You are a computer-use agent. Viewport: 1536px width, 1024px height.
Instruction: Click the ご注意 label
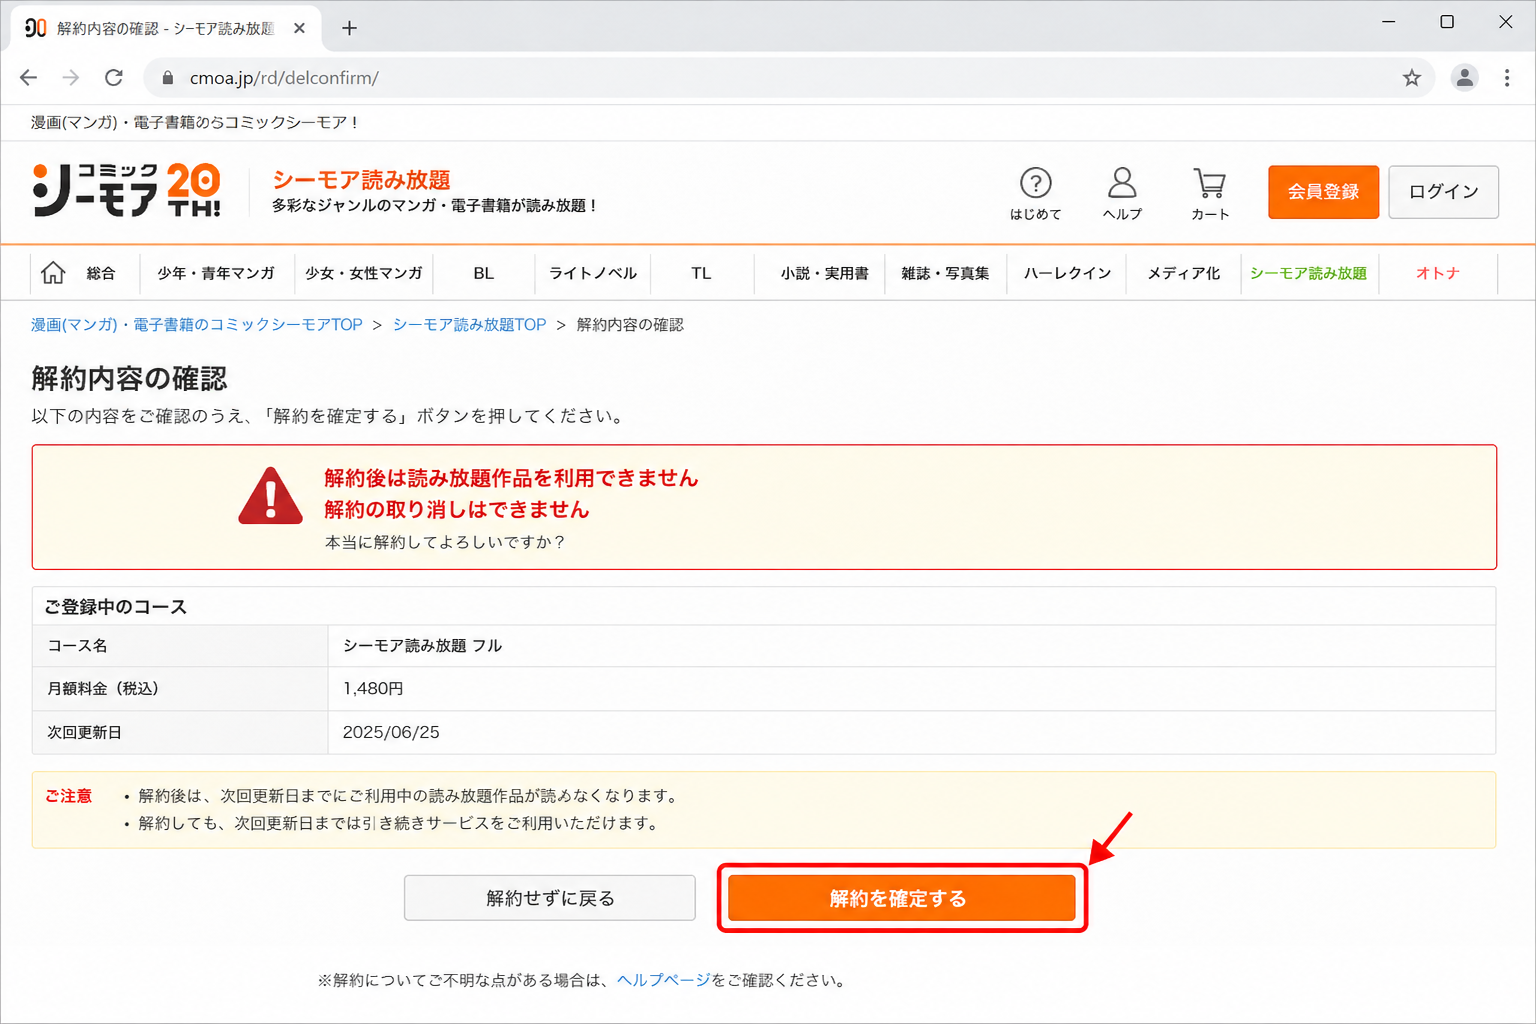(68, 796)
